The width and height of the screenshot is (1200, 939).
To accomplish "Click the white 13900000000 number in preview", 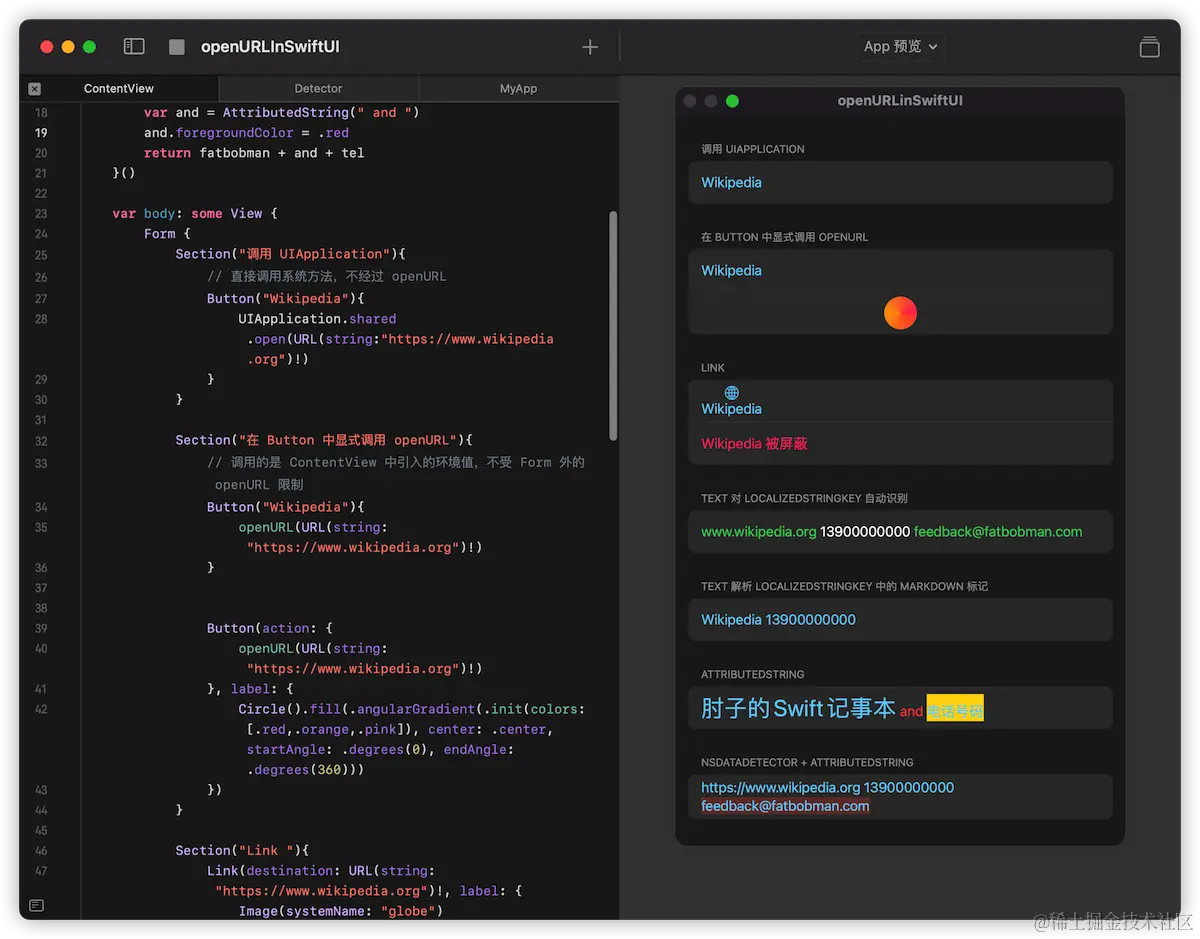I will tap(865, 531).
